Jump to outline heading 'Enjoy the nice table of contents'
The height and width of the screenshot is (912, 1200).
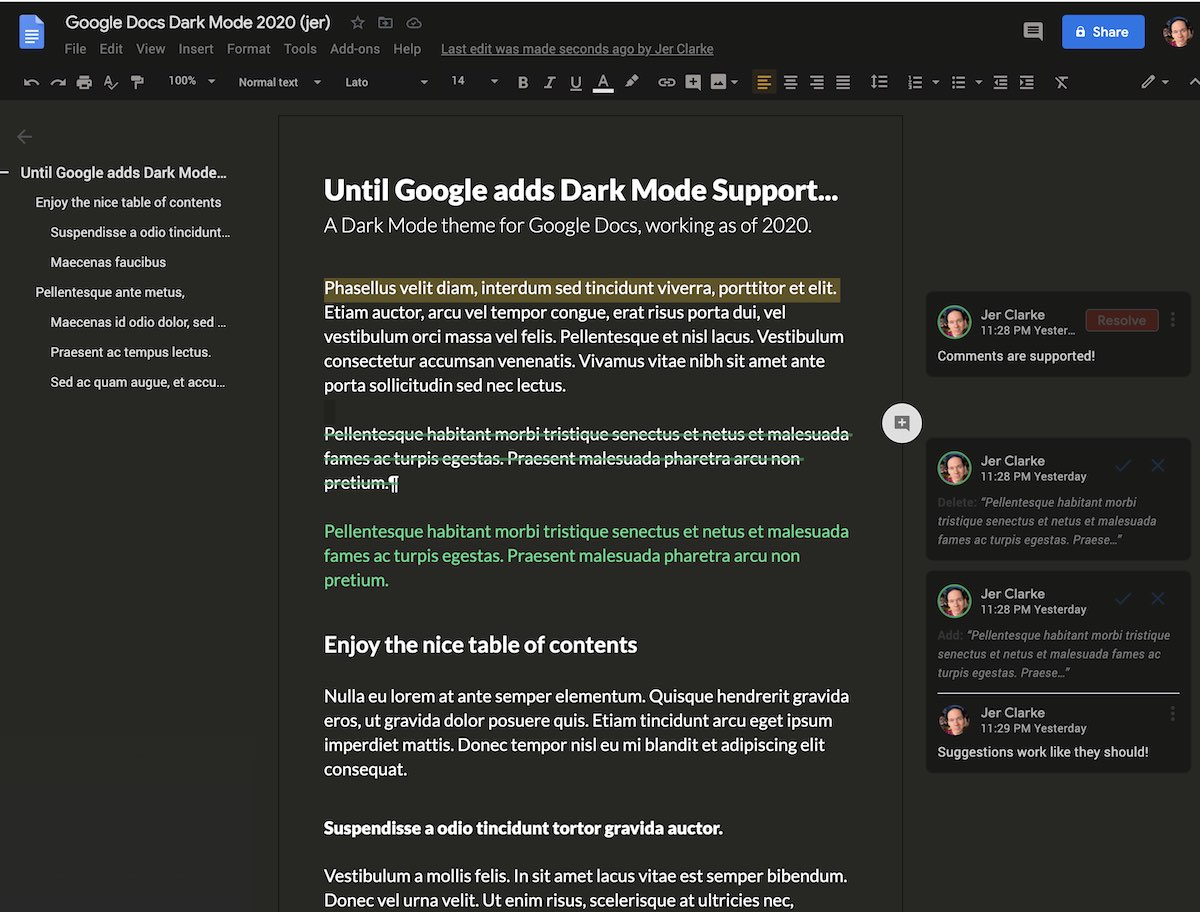click(128, 202)
